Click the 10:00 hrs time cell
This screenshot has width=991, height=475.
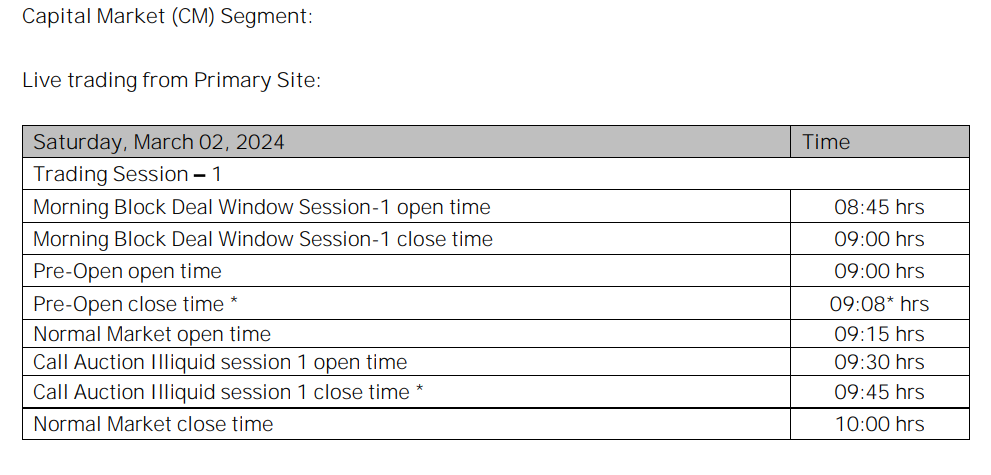879,424
